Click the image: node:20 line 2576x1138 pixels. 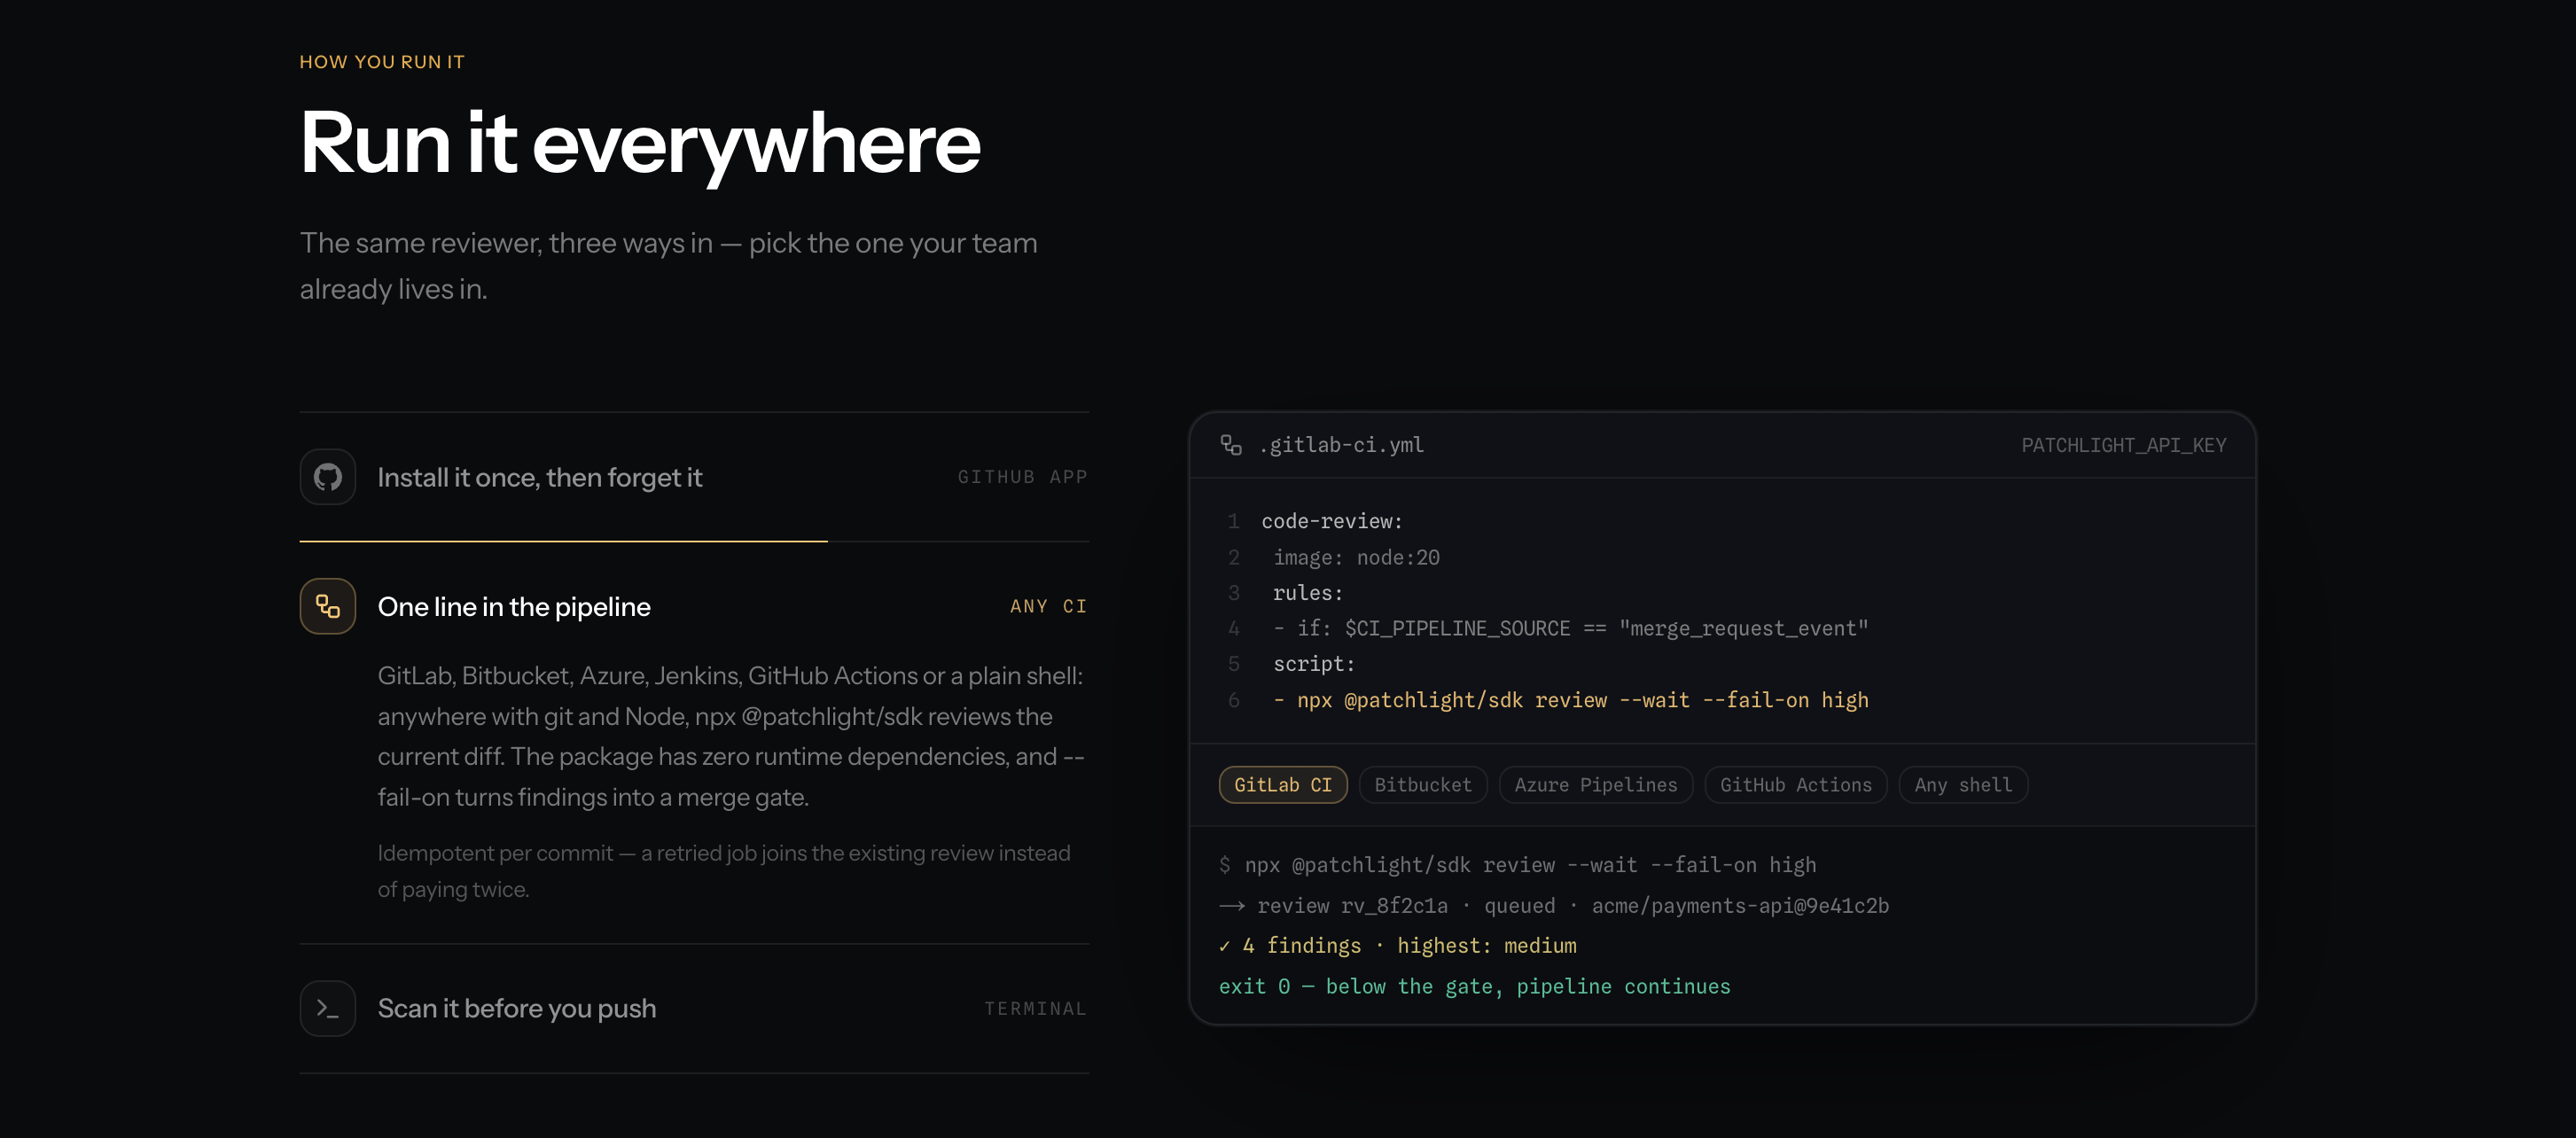coord(1356,557)
